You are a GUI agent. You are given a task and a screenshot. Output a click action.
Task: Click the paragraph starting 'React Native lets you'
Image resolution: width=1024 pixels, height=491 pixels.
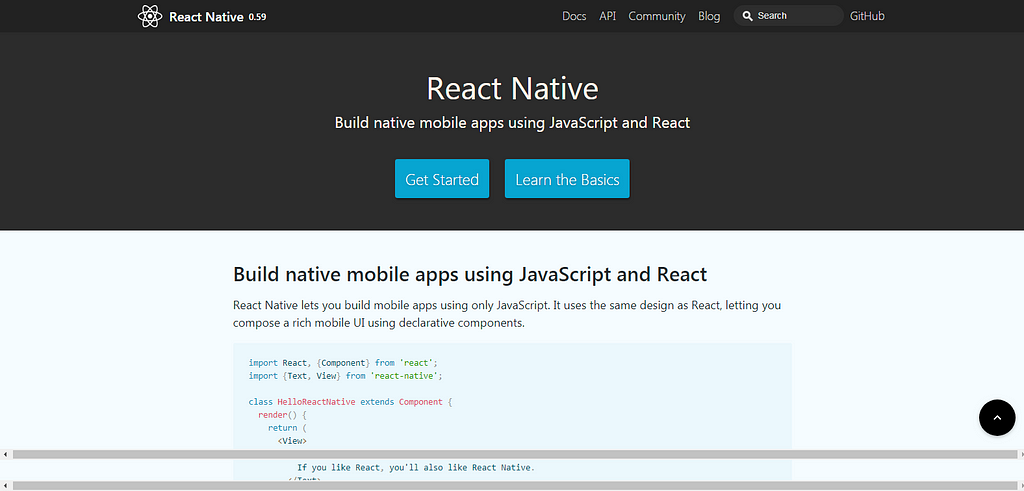tap(507, 314)
